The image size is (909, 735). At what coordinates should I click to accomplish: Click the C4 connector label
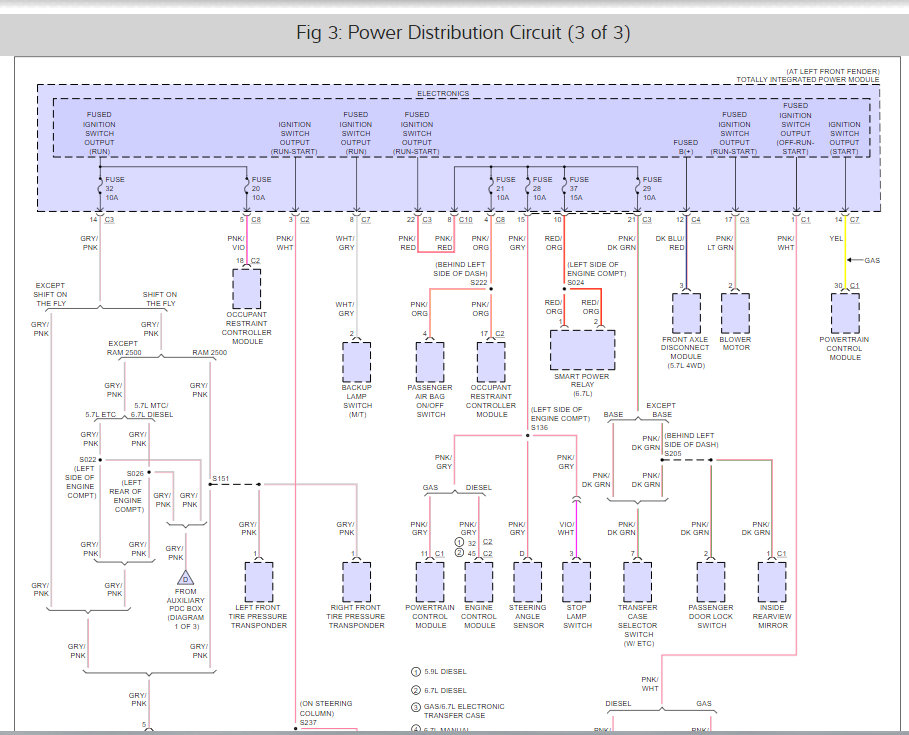tap(696, 220)
